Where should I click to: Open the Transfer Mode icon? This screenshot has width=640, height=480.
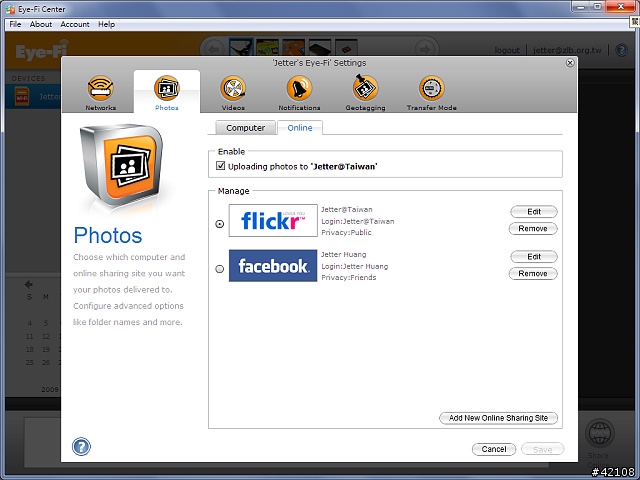tap(431, 88)
